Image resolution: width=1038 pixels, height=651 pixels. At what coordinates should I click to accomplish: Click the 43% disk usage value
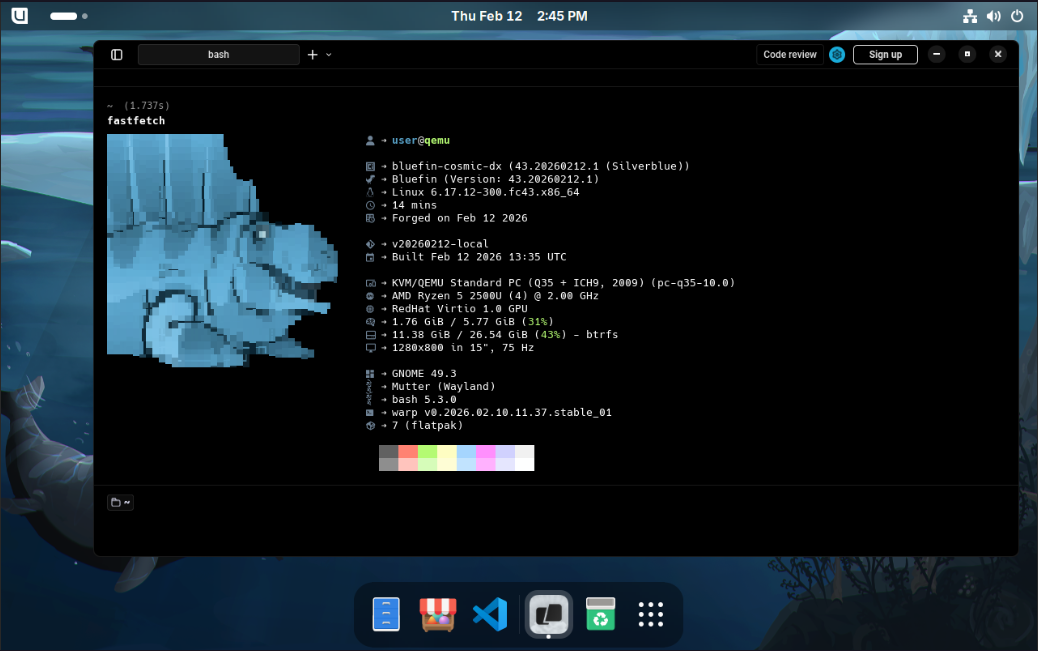point(550,334)
